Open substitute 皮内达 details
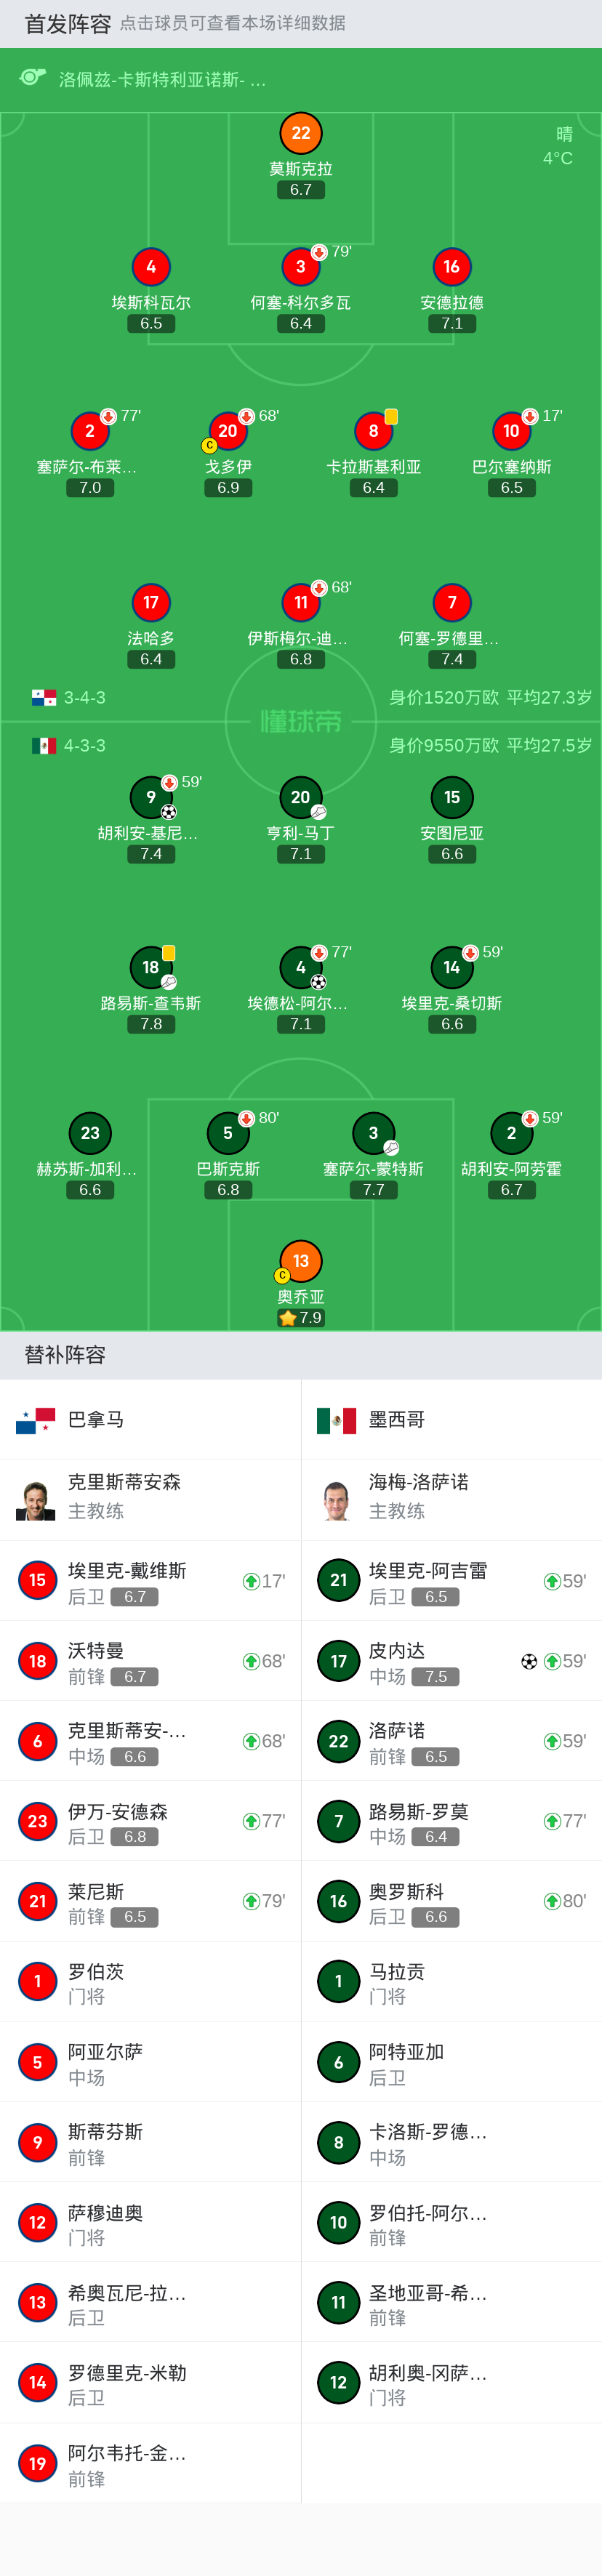 [451, 1661]
